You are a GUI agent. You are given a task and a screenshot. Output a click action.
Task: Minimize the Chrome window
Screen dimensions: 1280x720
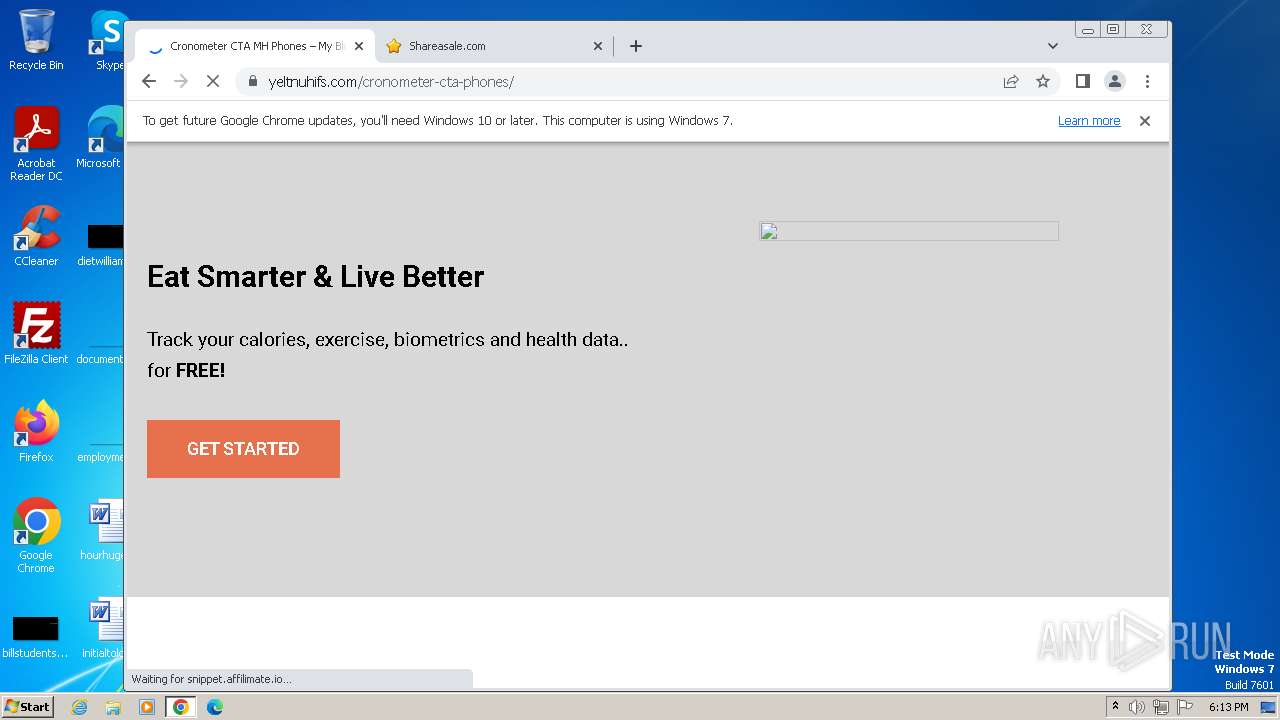[1088, 30]
